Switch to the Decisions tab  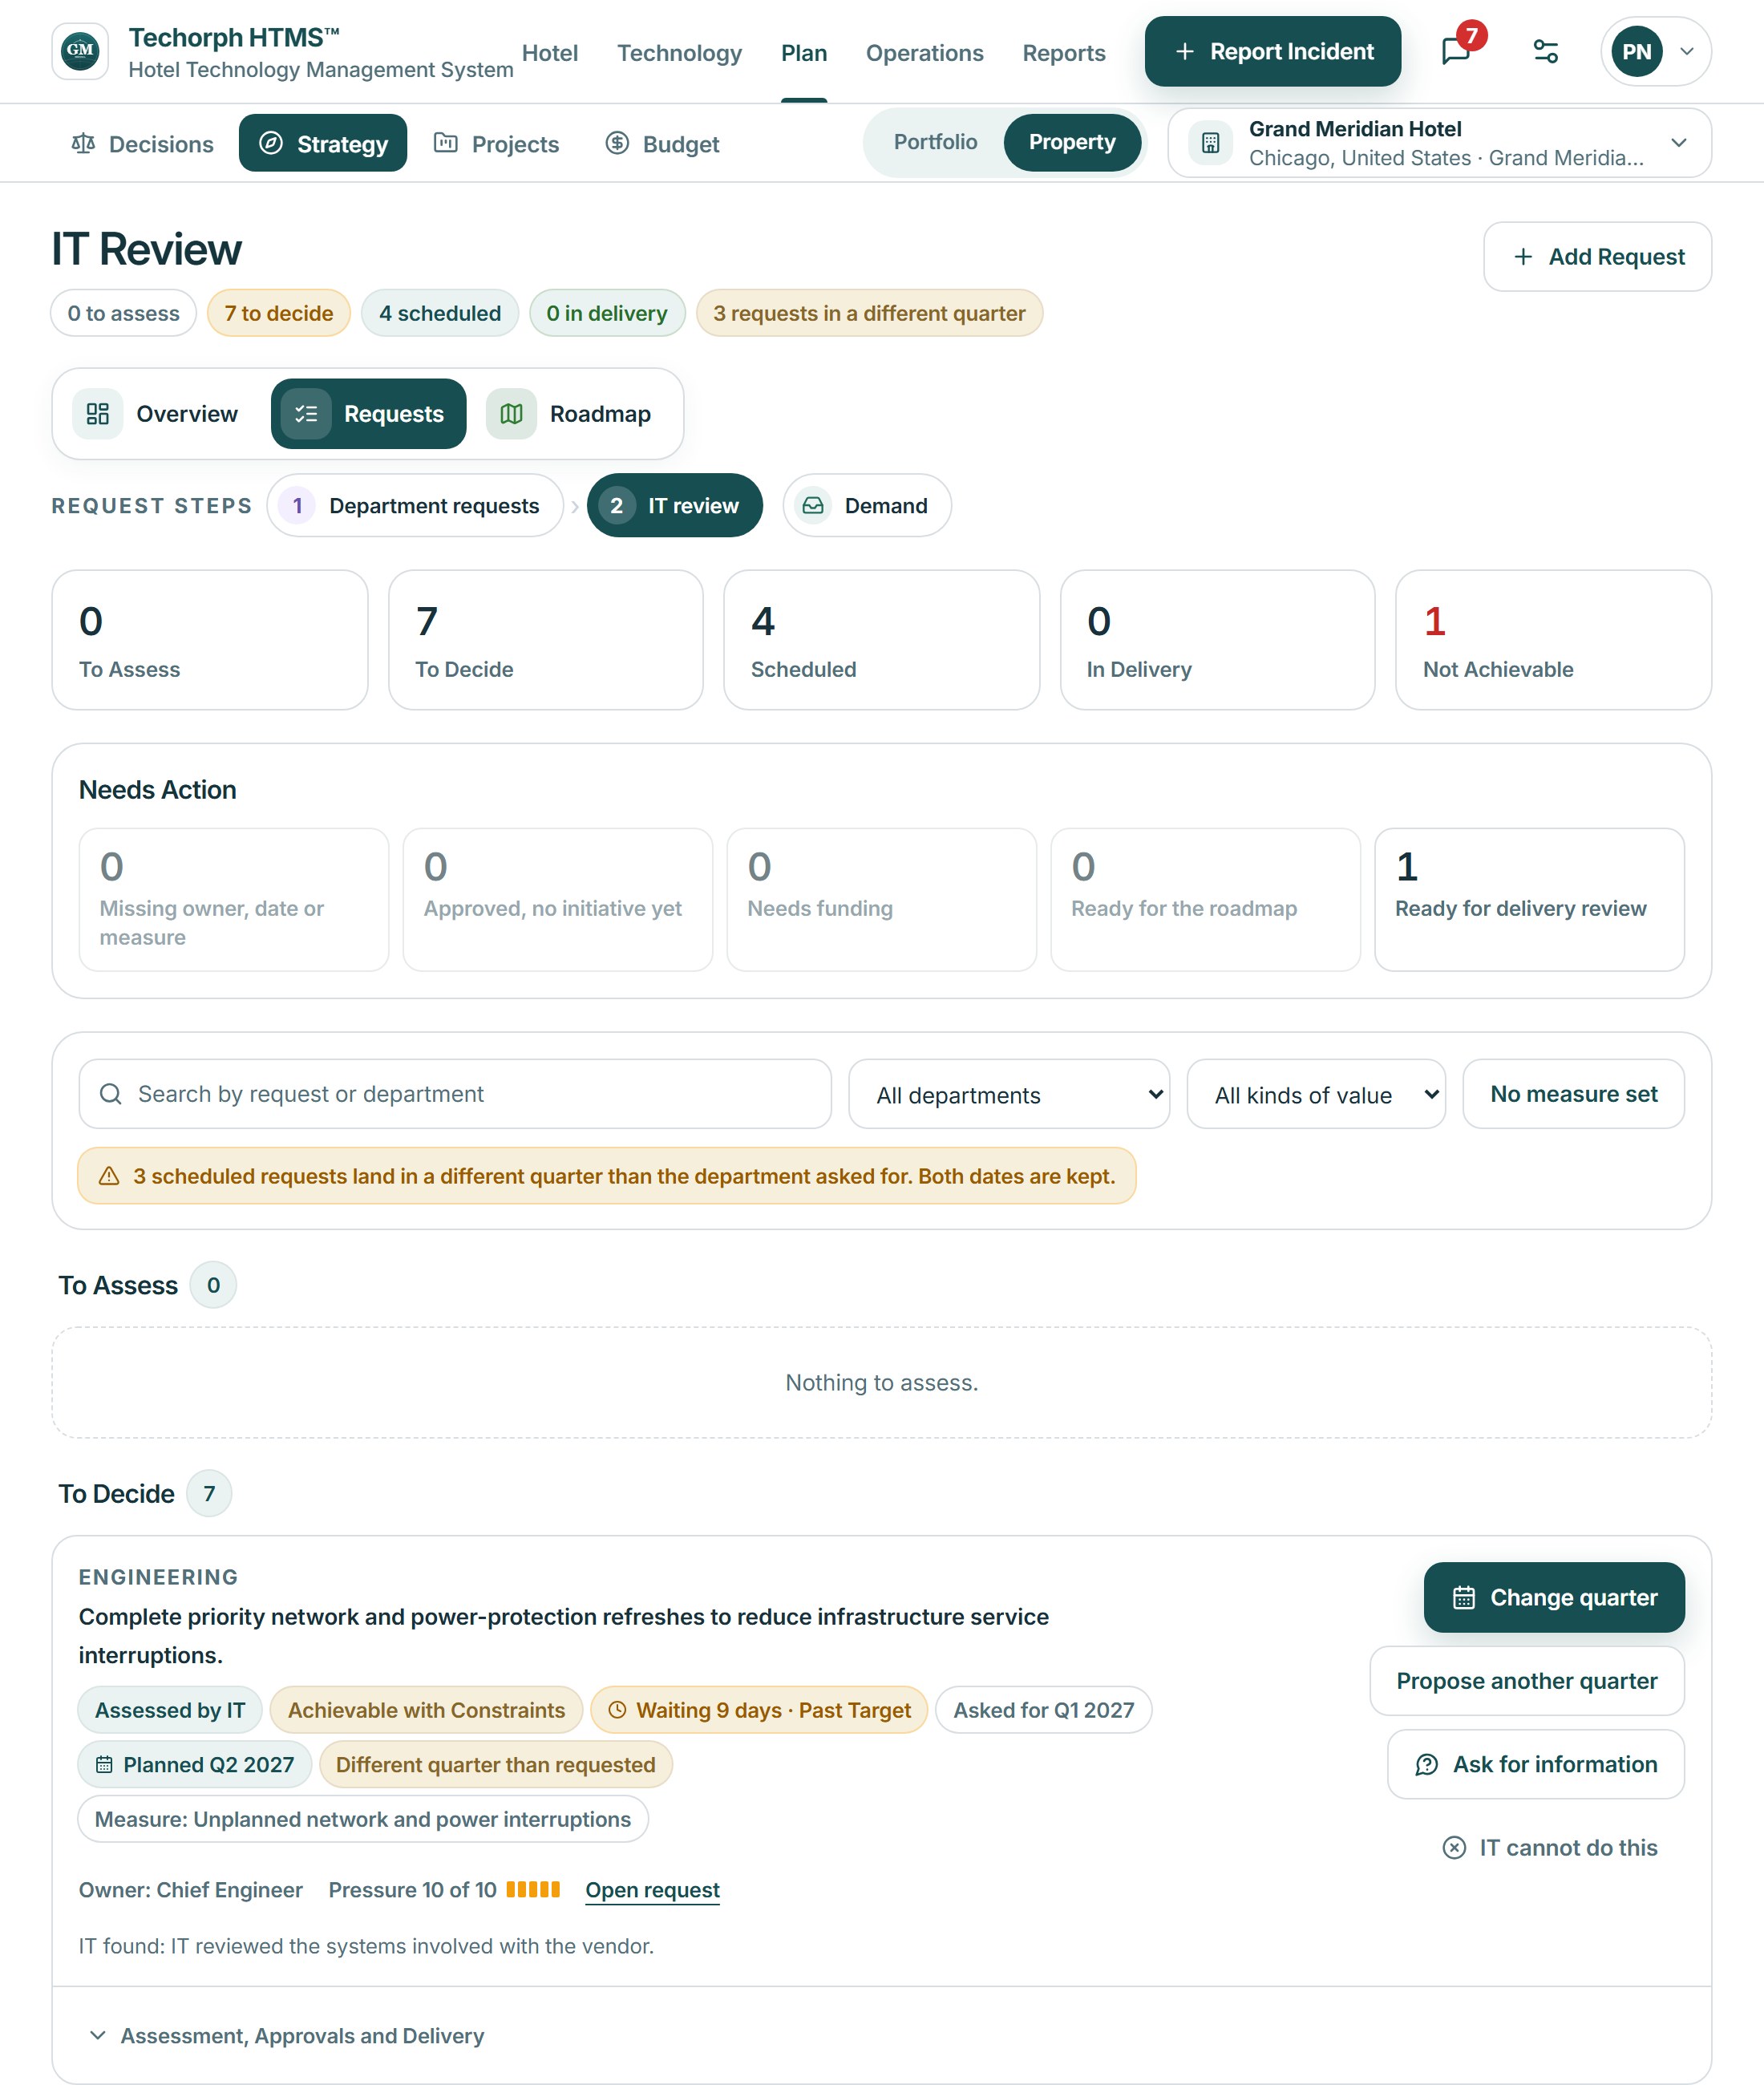pos(142,143)
